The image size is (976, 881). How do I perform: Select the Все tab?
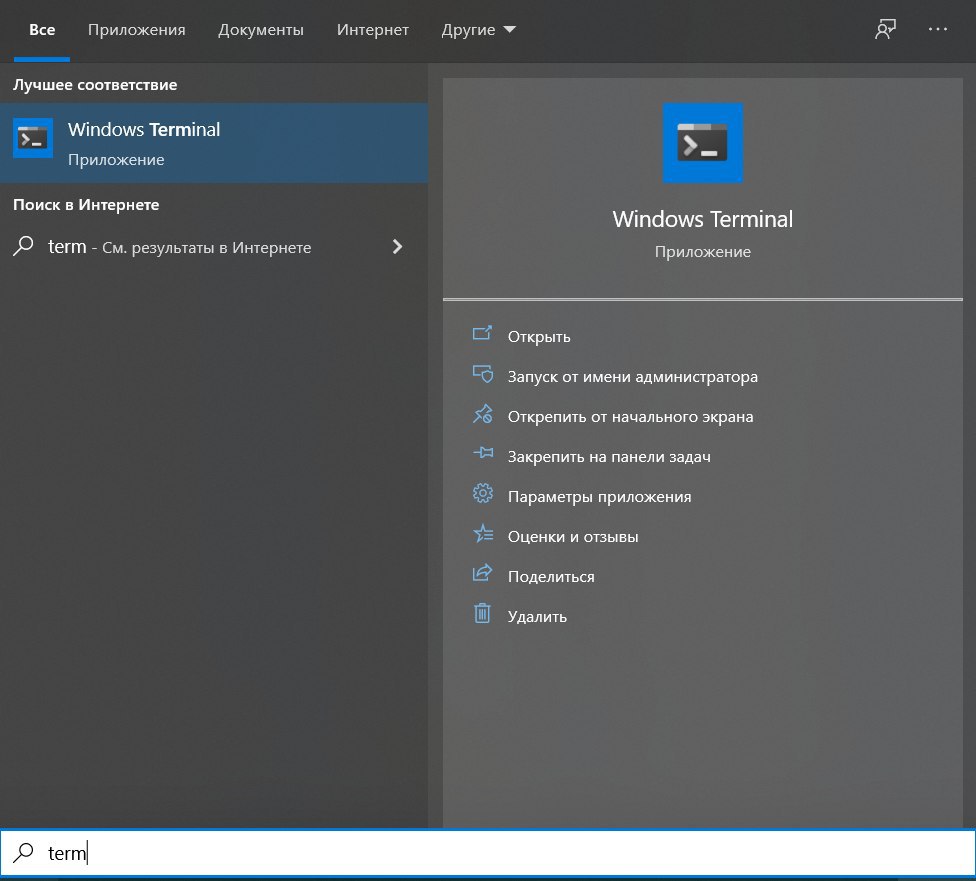coord(42,30)
